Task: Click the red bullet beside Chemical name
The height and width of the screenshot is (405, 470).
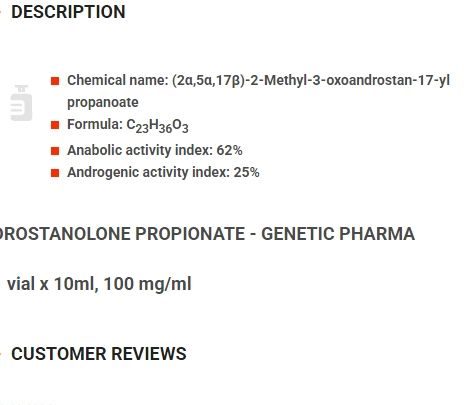Action: 55,81
